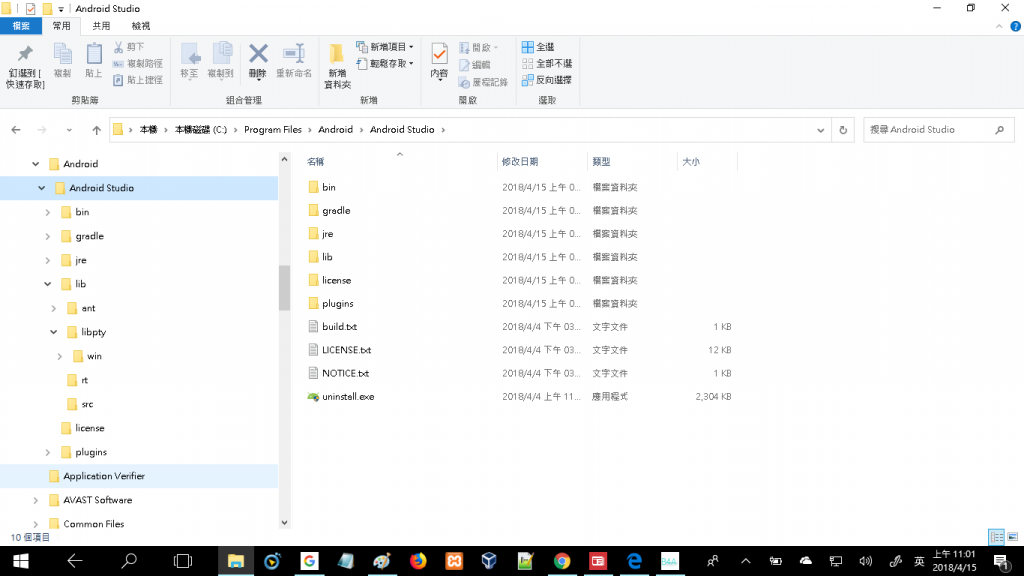Select the plugins folder in file list
Image resolution: width=1024 pixels, height=576 pixels.
(x=338, y=304)
